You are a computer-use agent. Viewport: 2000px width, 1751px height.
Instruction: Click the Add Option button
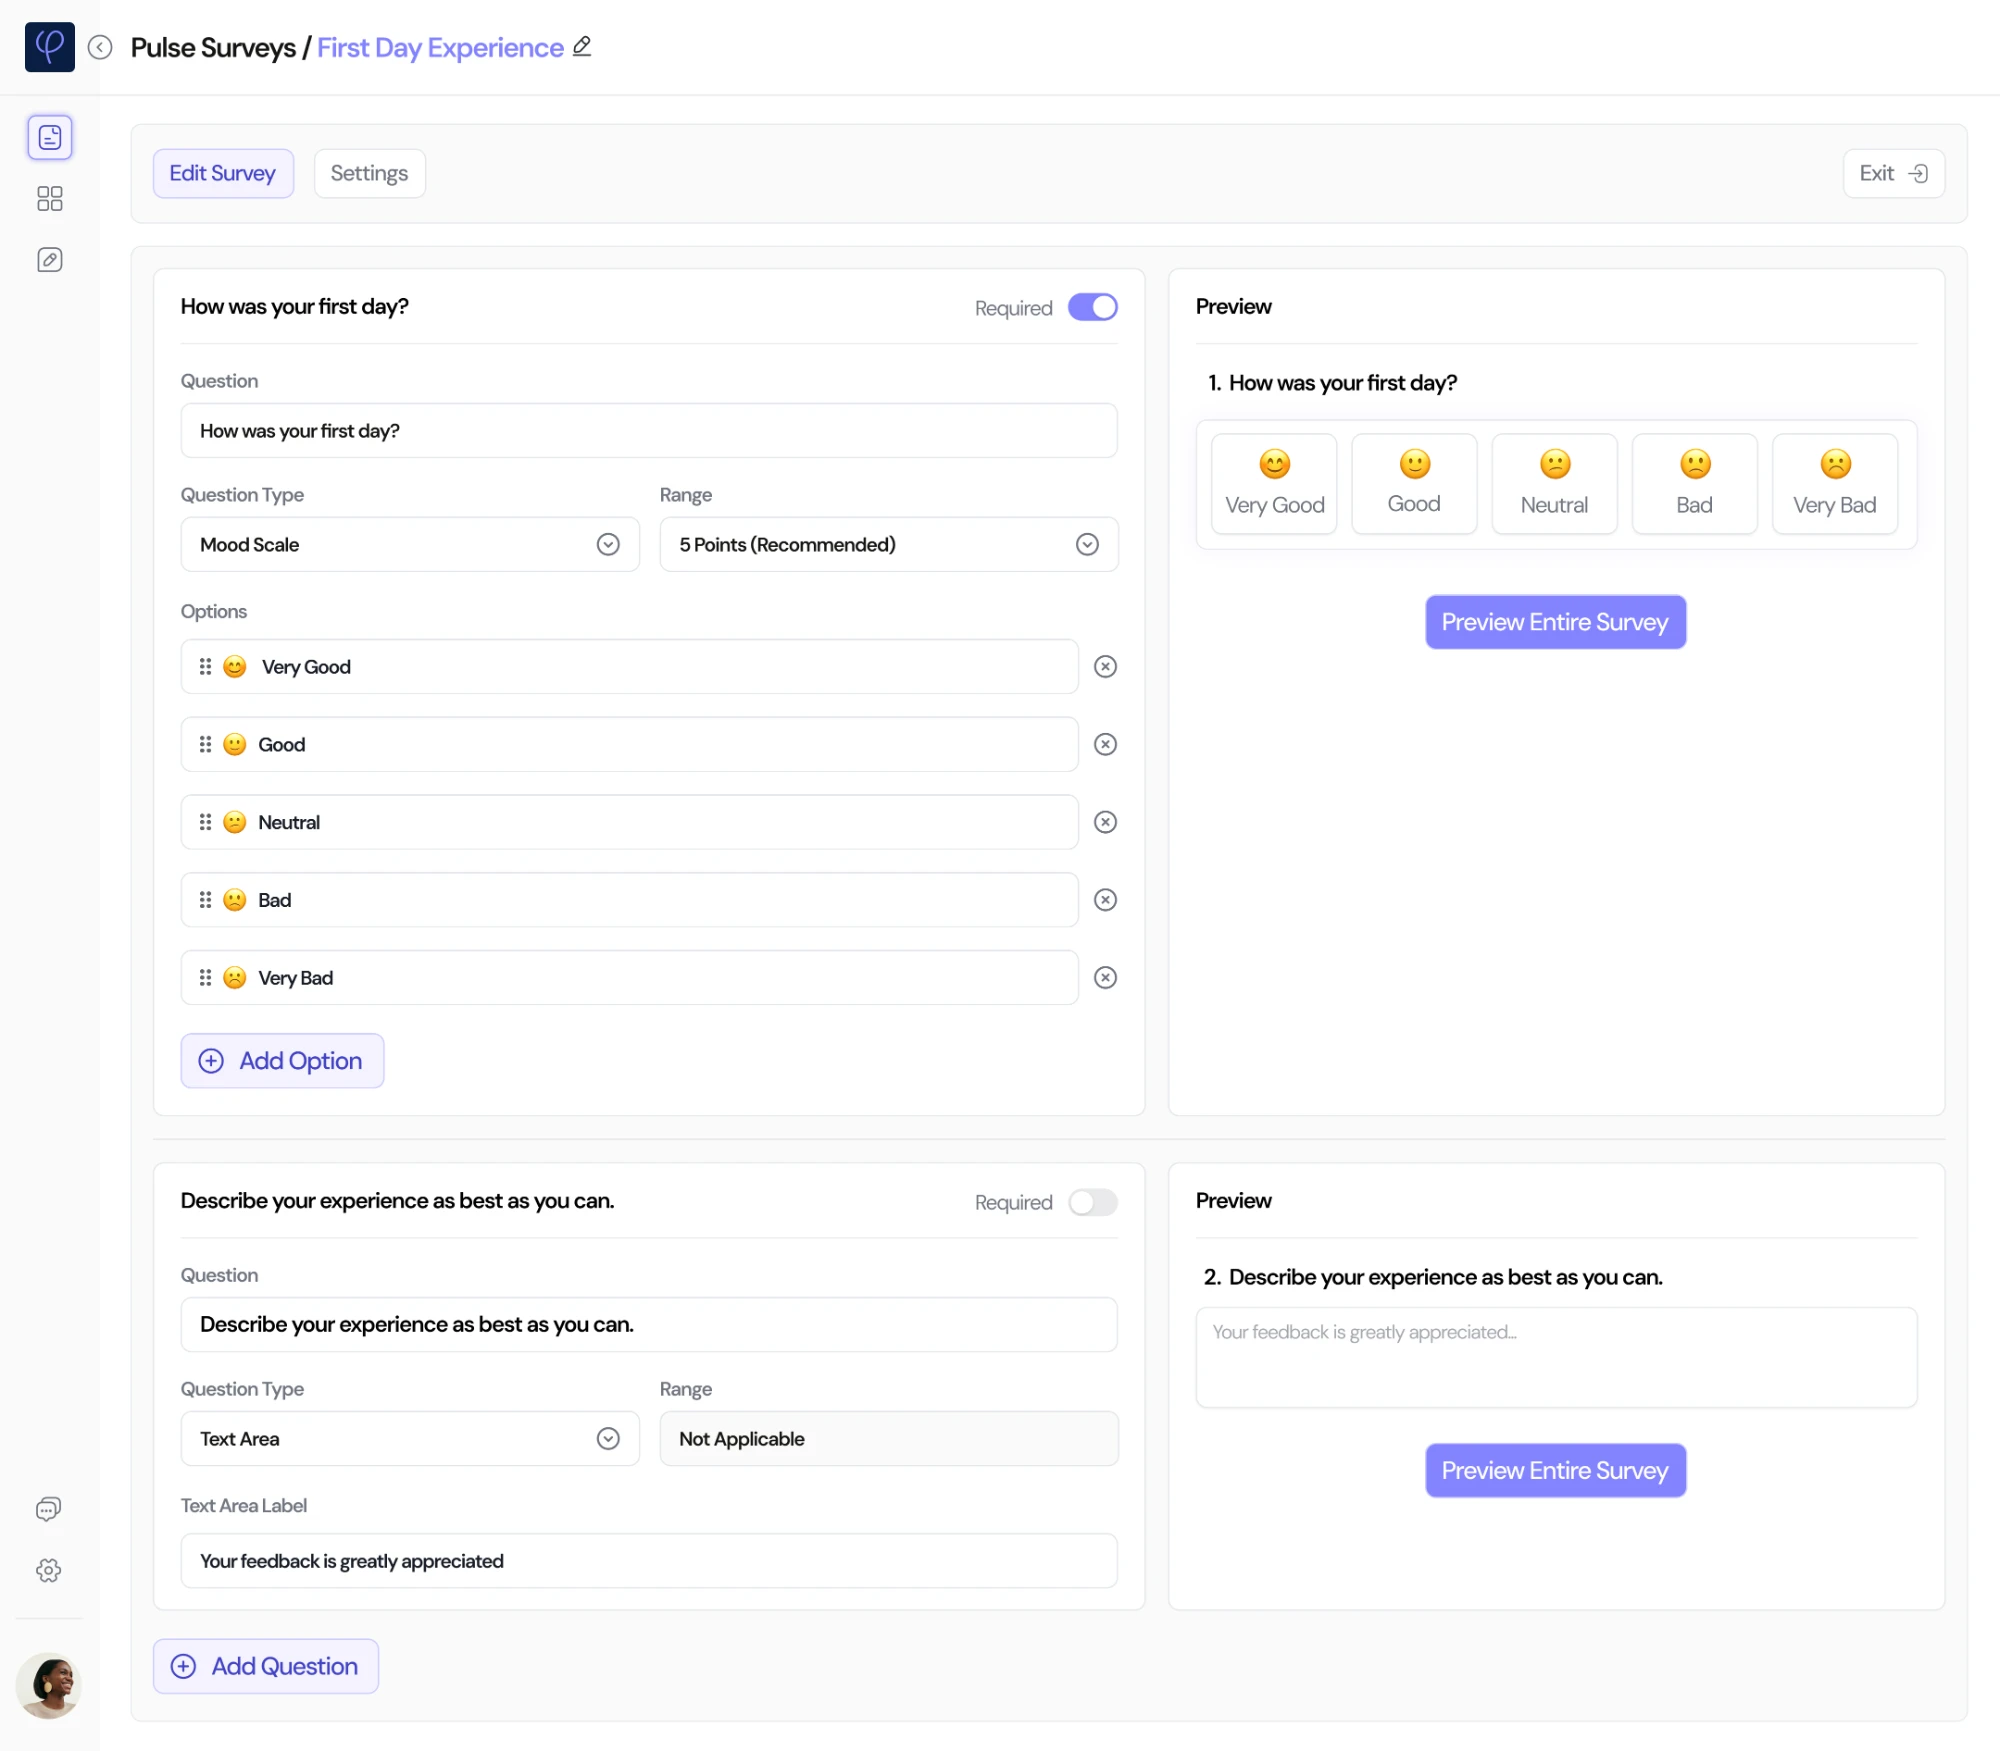(282, 1061)
